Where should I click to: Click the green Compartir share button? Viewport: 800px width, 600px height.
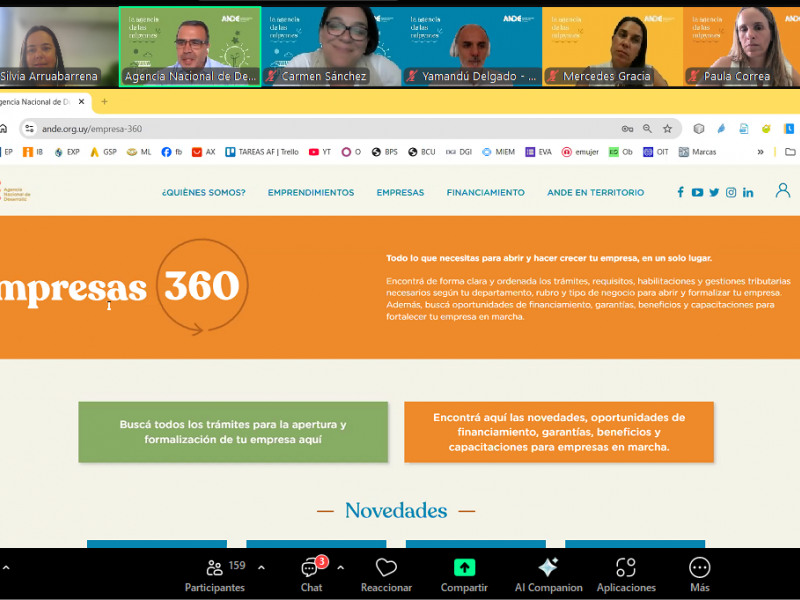point(464,576)
